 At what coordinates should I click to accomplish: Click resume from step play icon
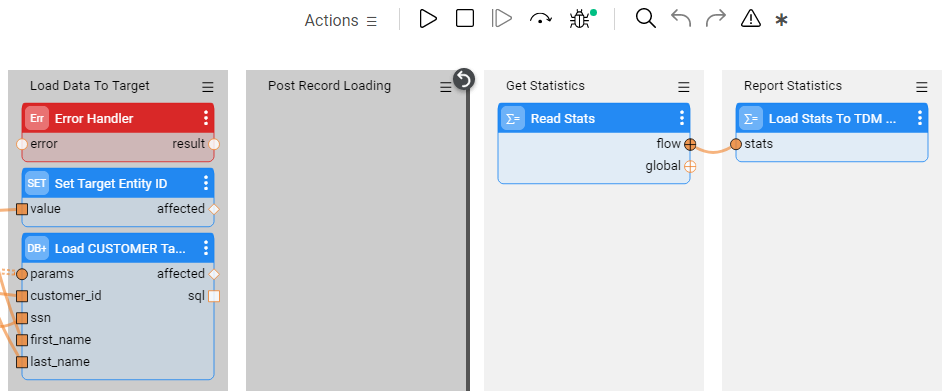(502, 19)
